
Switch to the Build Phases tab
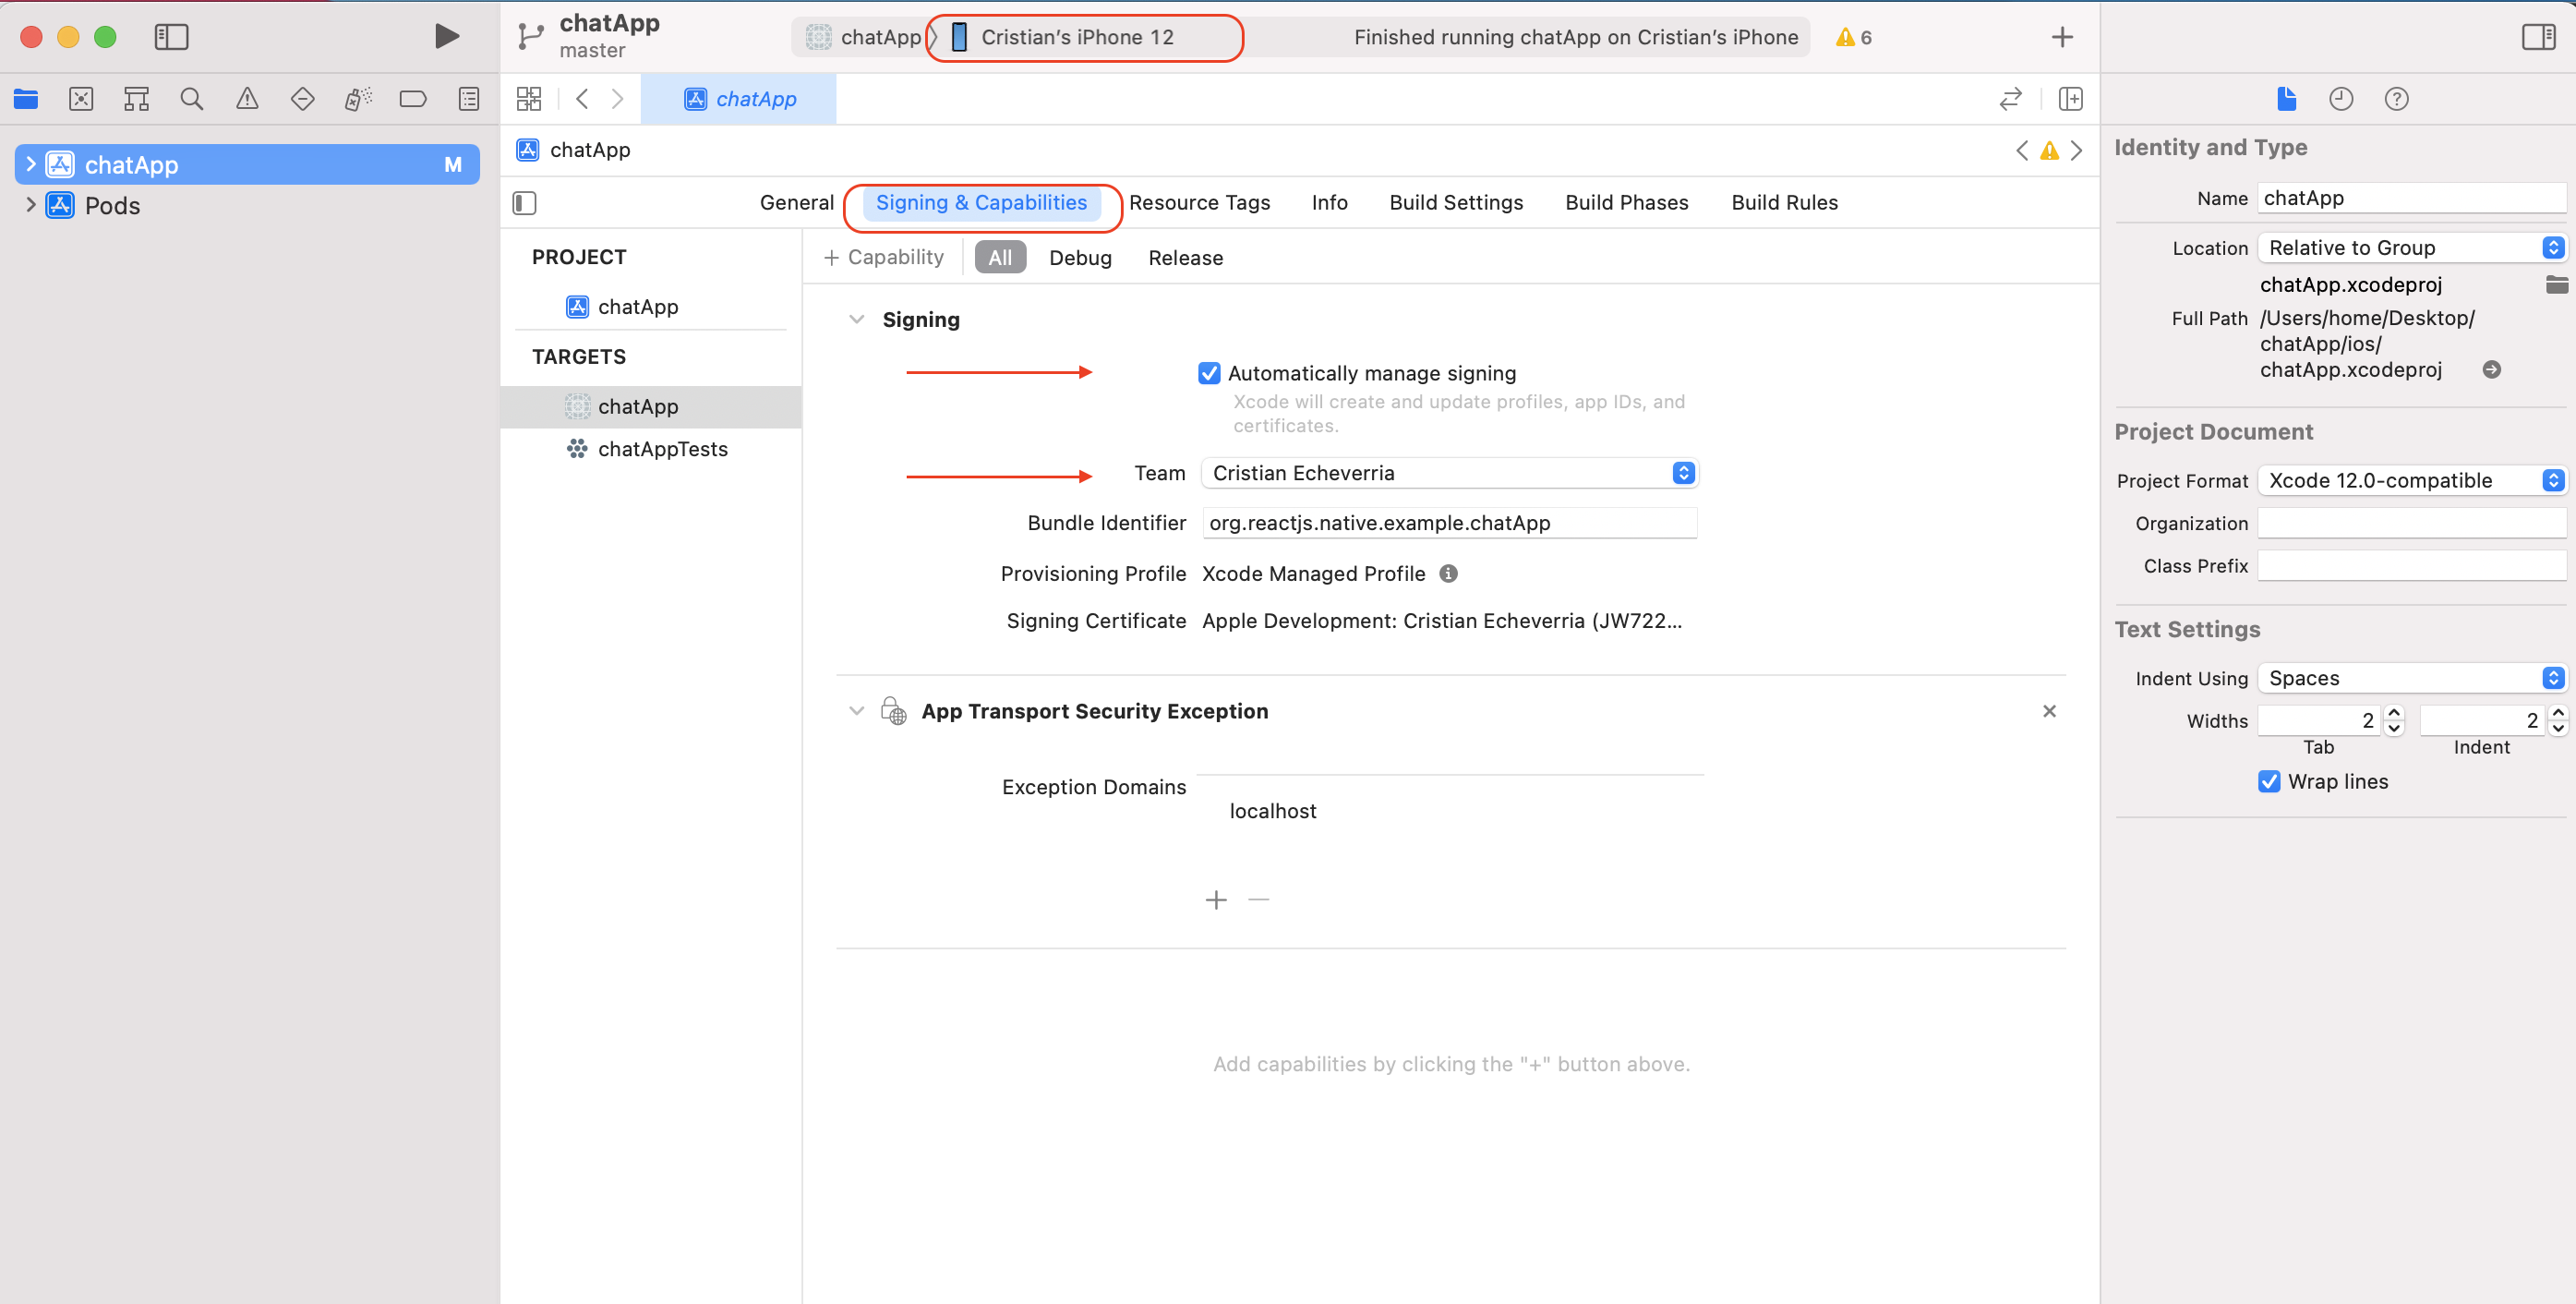1626,202
